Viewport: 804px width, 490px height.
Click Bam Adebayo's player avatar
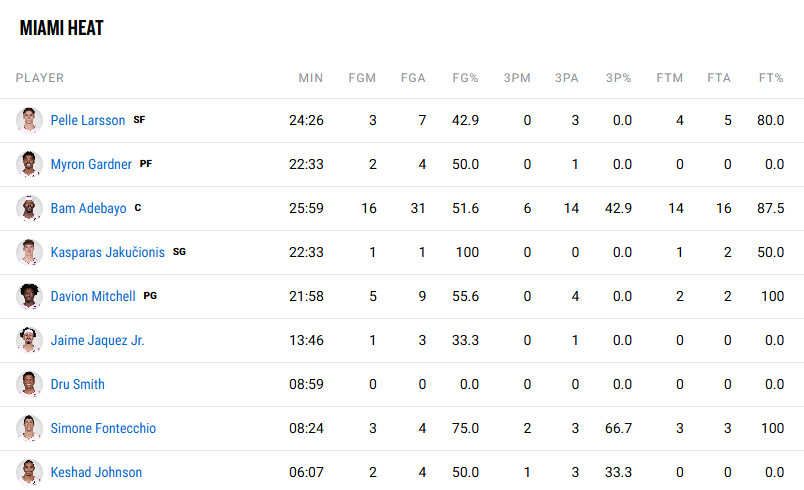tap(29, 209)
